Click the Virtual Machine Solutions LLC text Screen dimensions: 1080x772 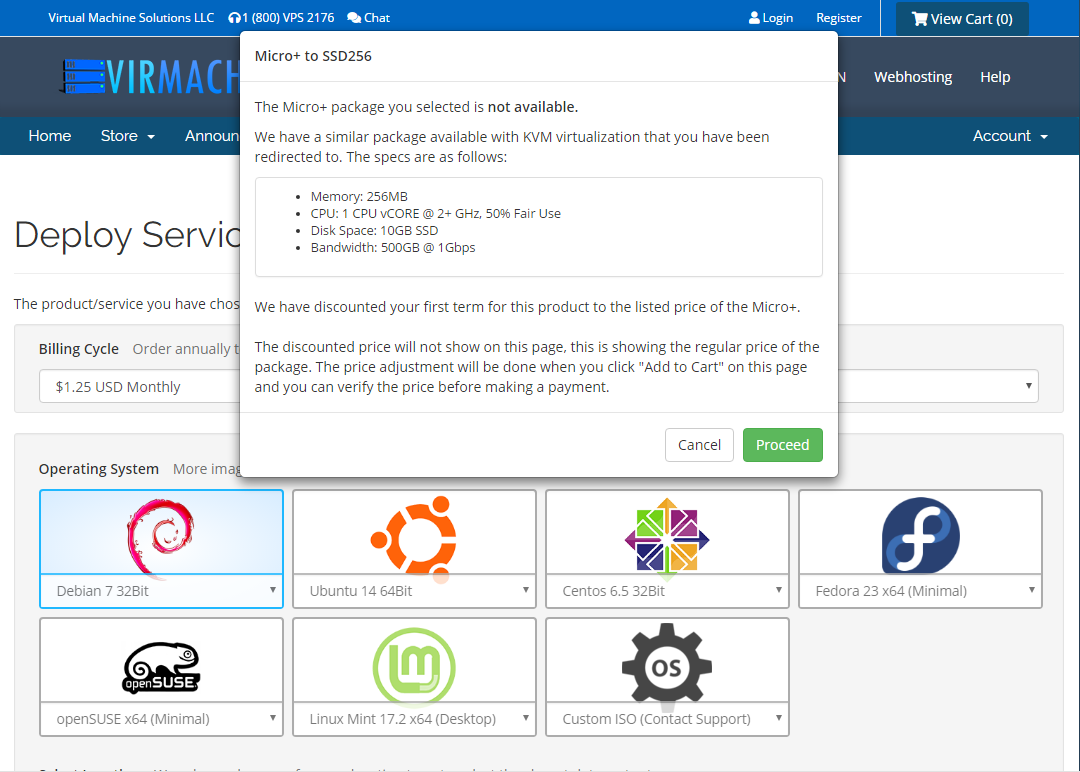tap(131, 18)
